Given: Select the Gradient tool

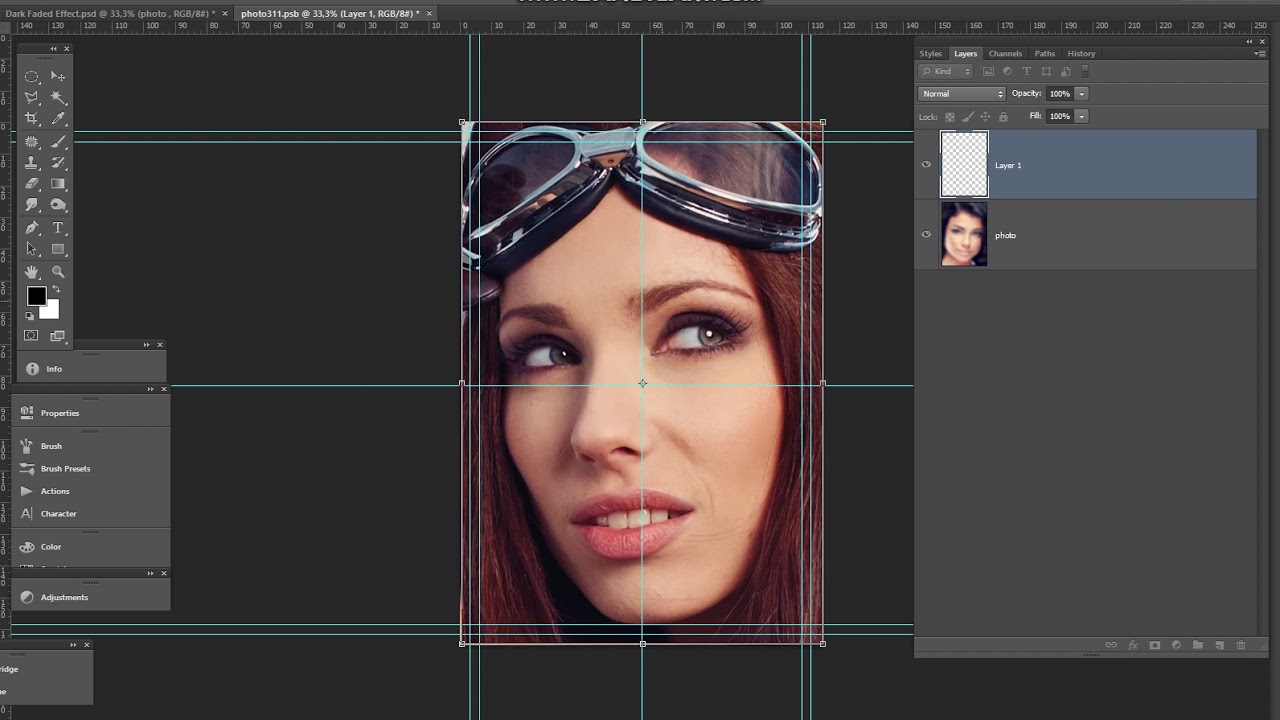Looking at the screenshot, I should 58,184.
